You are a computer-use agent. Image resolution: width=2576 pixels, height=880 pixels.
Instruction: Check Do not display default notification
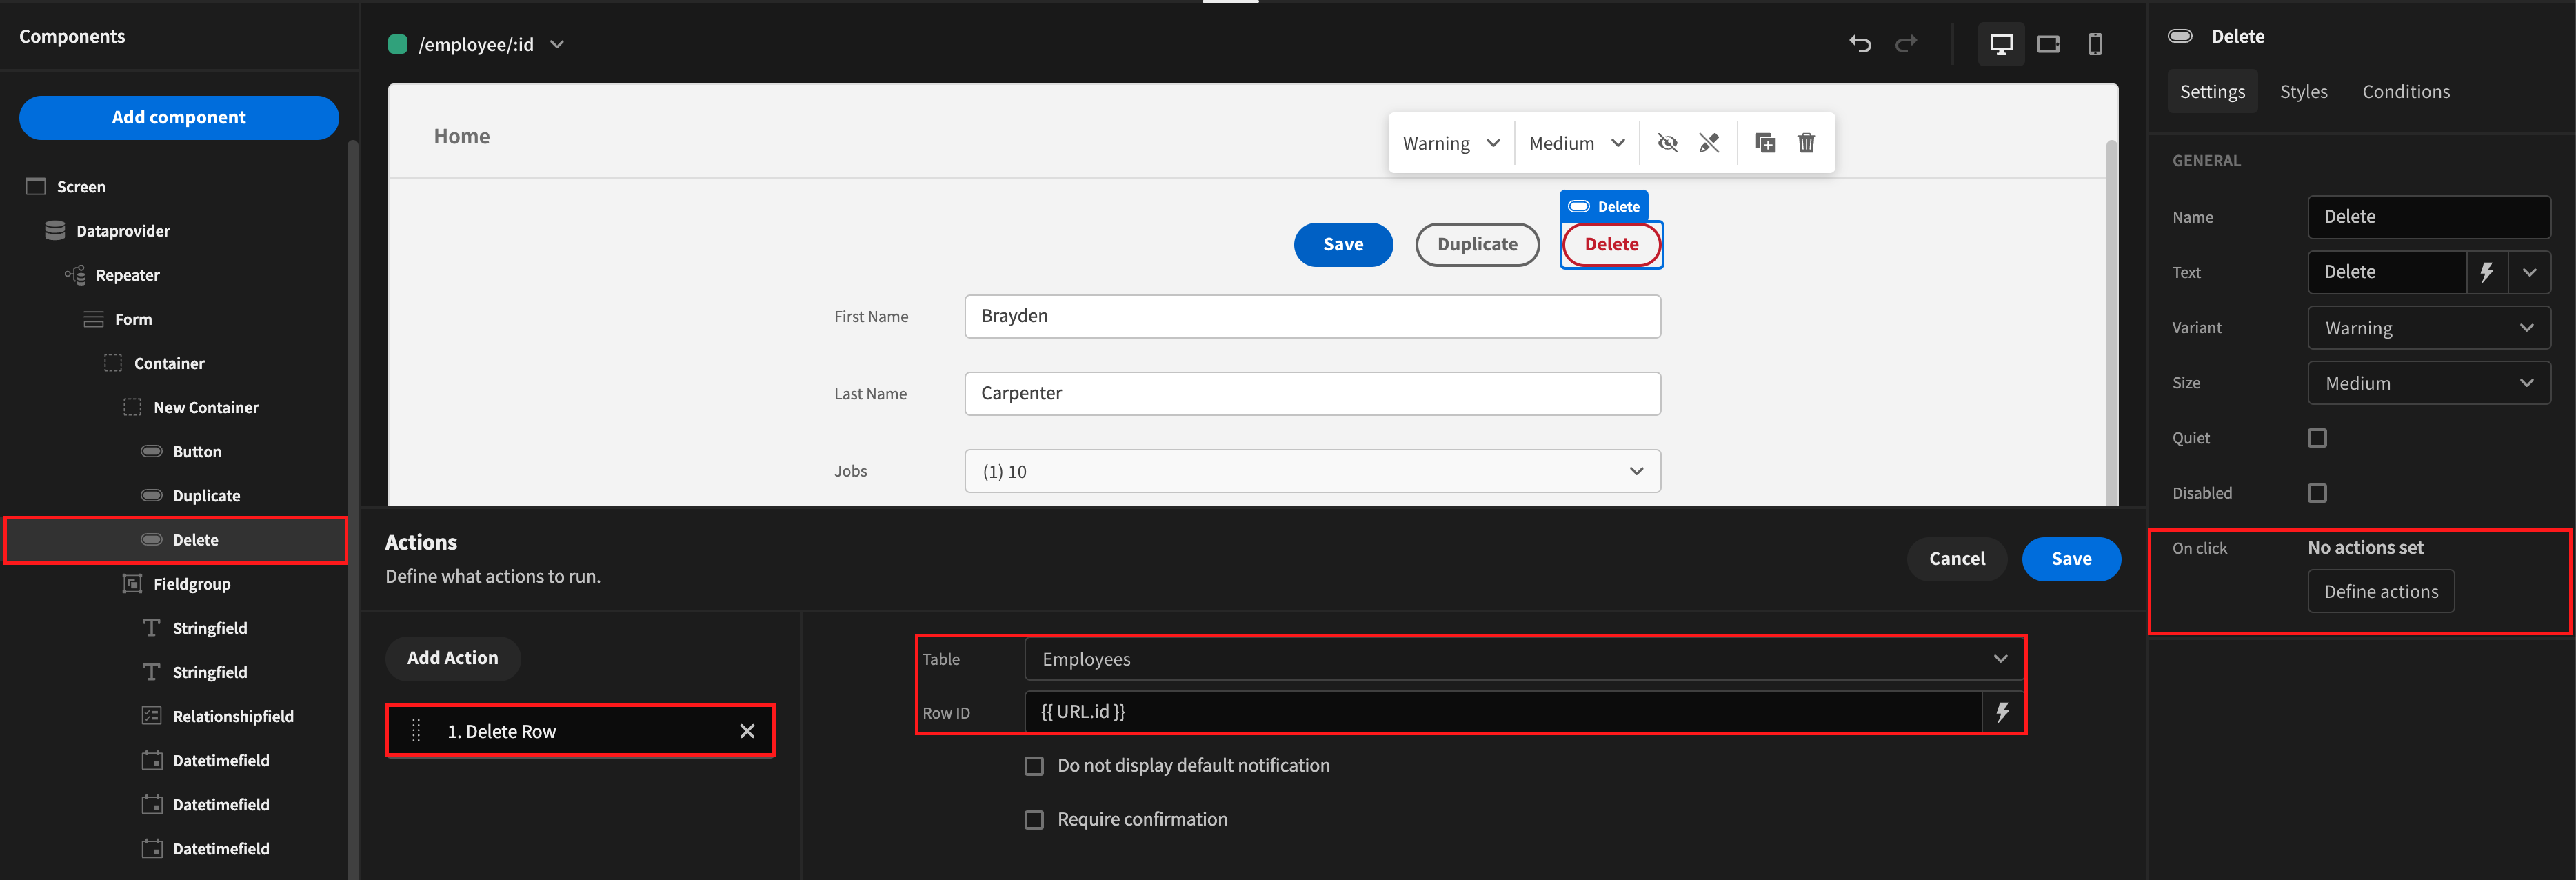(x=1034, y=766)
